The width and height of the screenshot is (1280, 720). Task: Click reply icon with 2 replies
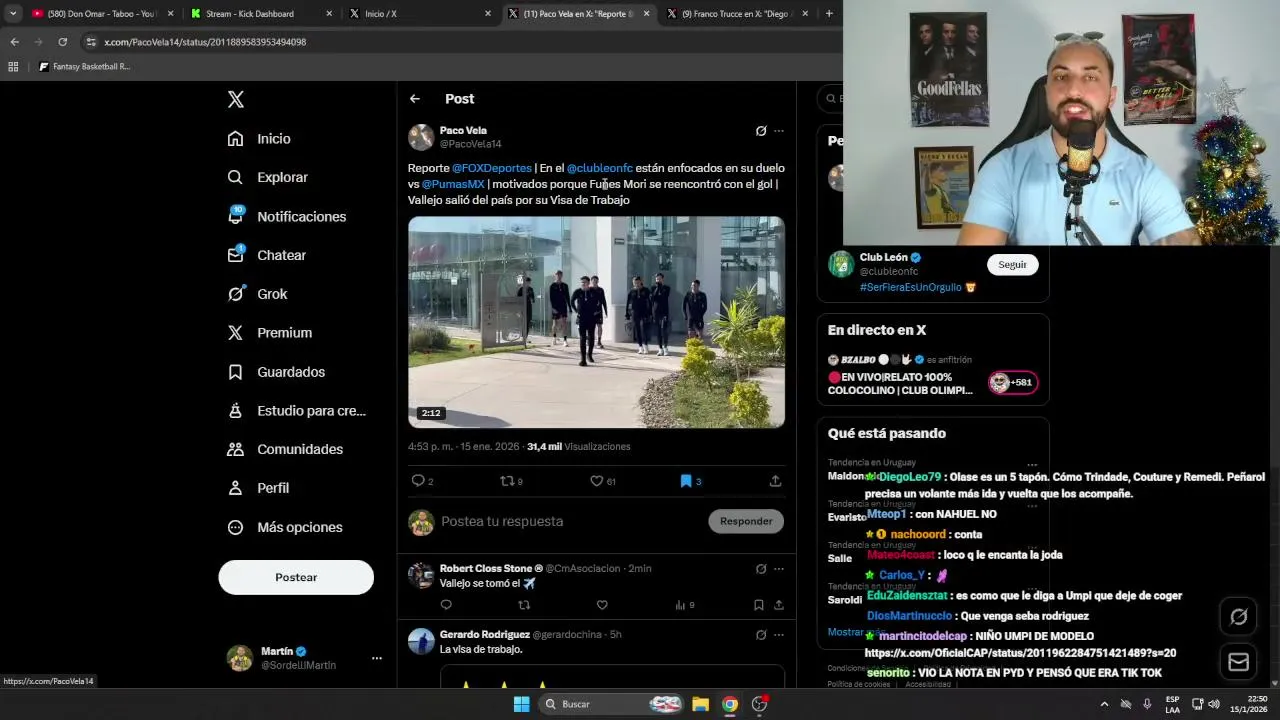(419, 481)
